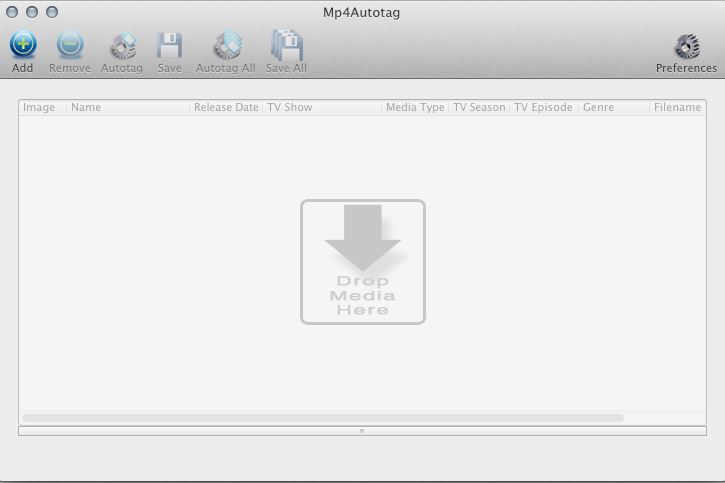Click the Remove icon in toolbar
This screenshot has height=483, width=725.
coord(70,46)
